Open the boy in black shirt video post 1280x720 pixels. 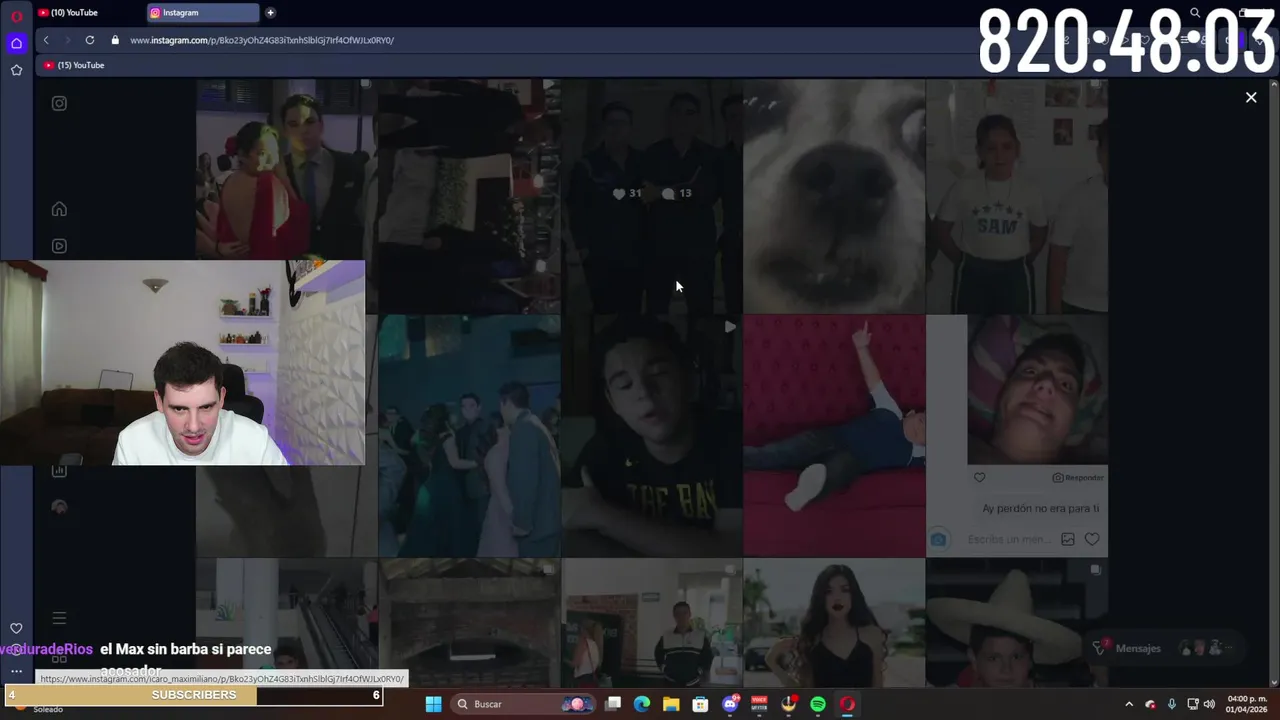[651, 436]
